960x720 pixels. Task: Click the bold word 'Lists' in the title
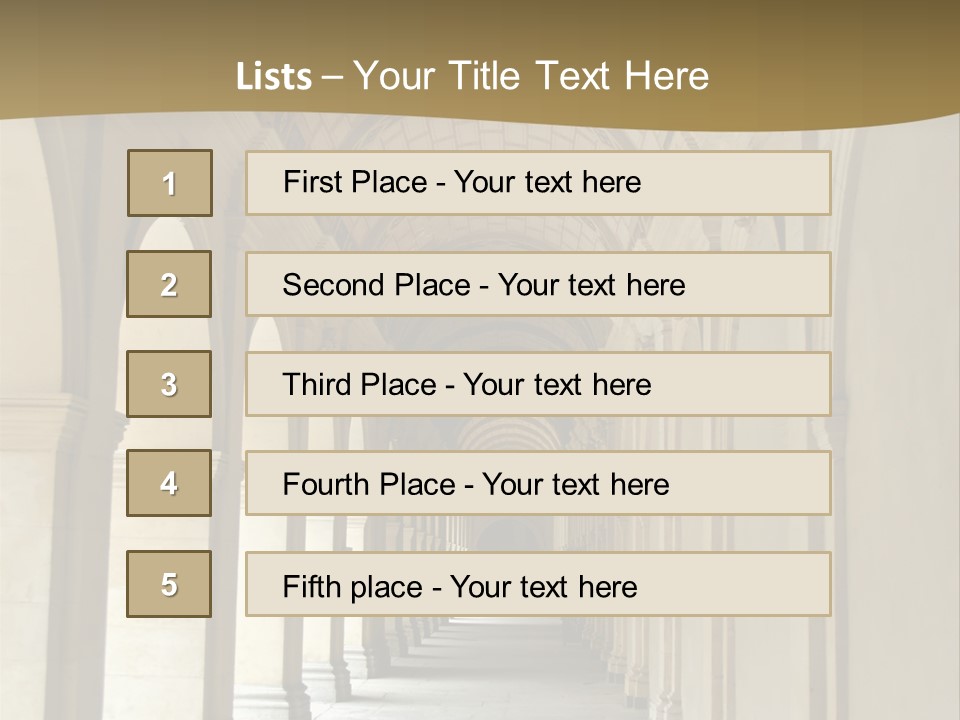273,76
